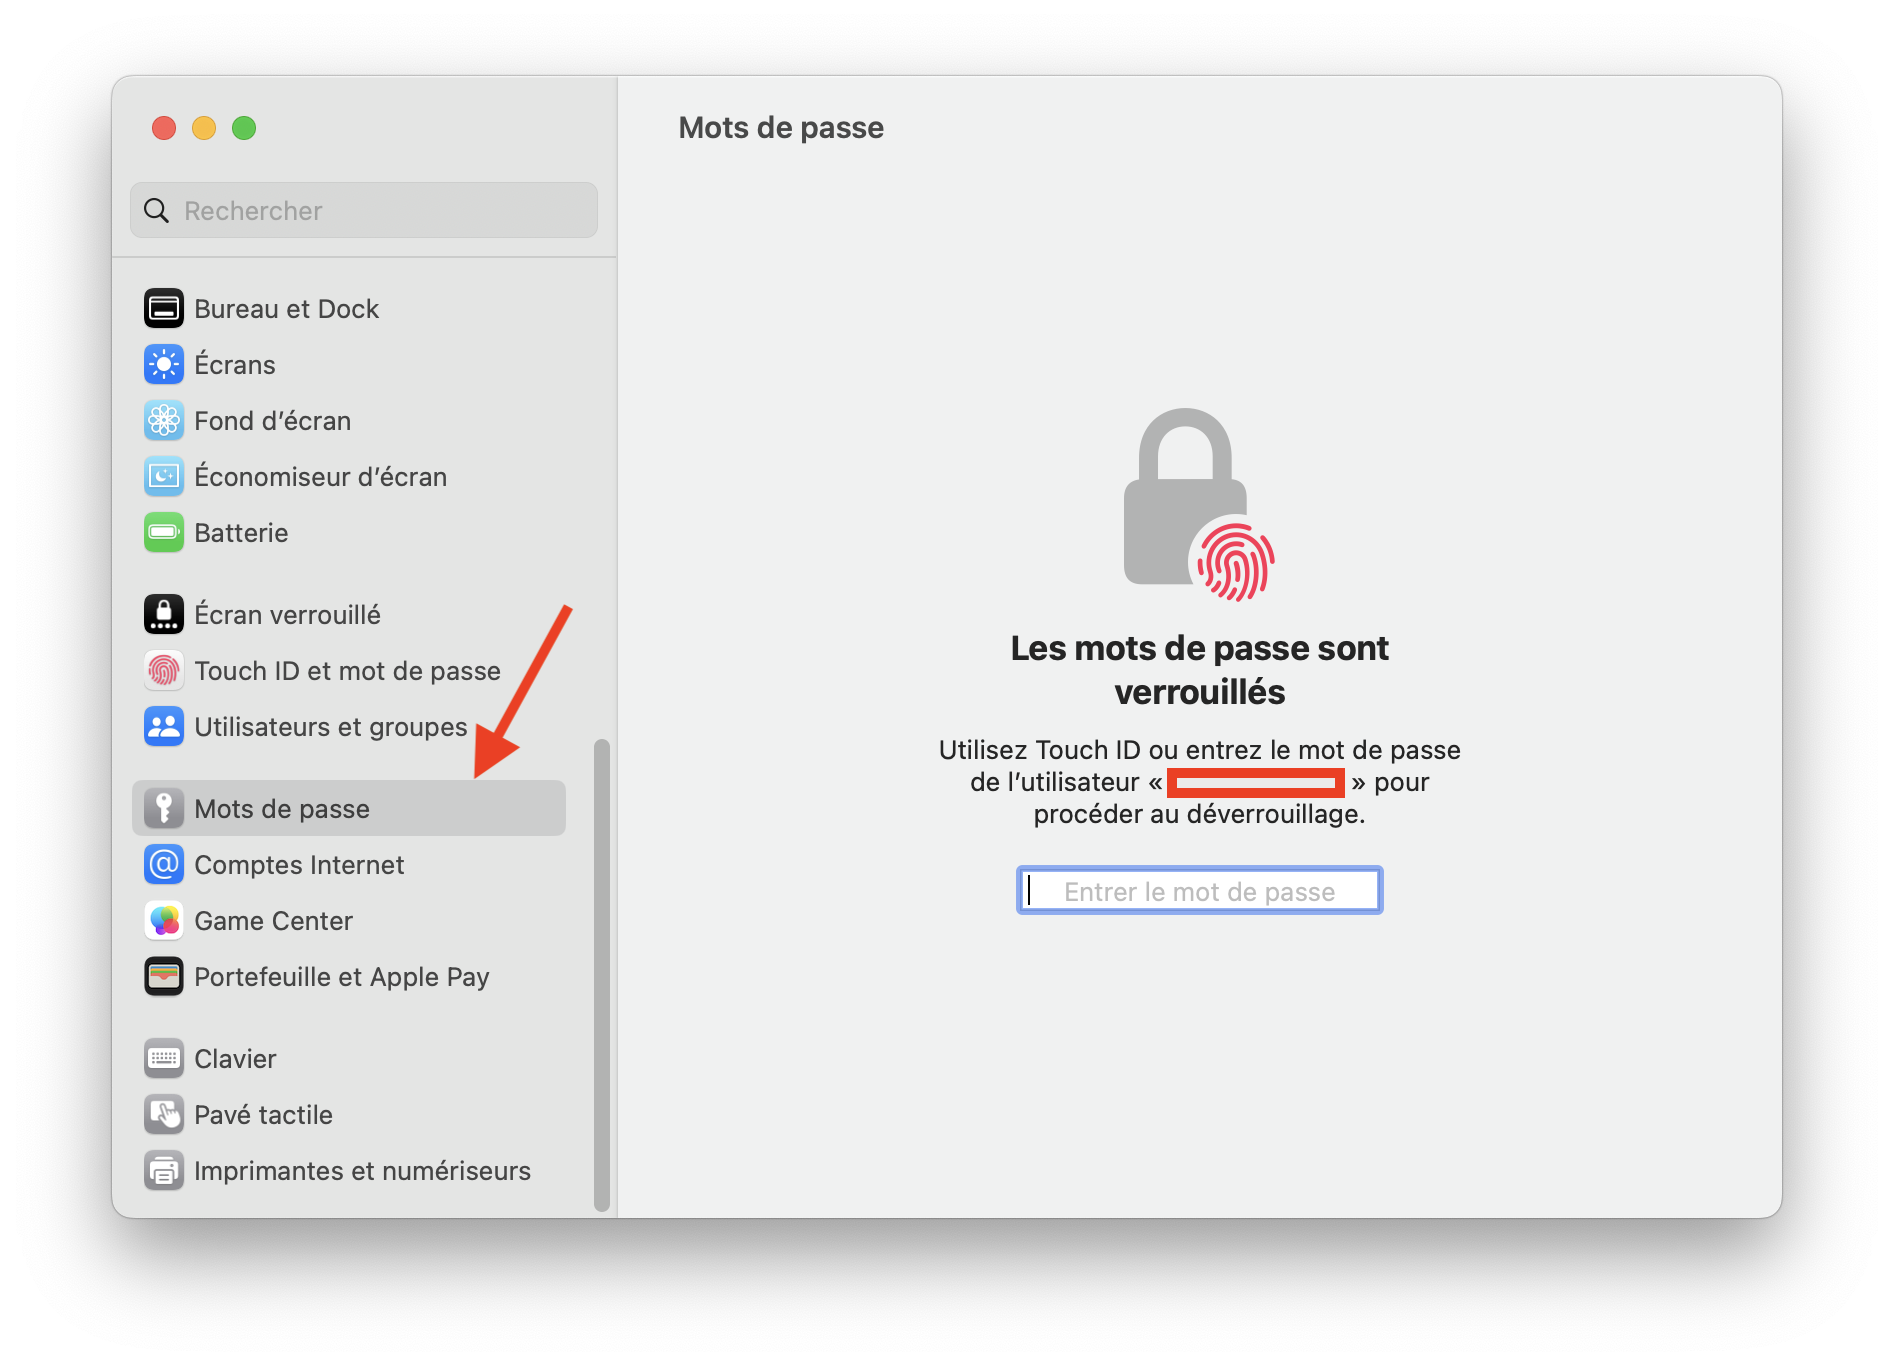Screen dimensions: 1894x1366
Task: Click the Rechercher search field
Action: click(364, 210)
